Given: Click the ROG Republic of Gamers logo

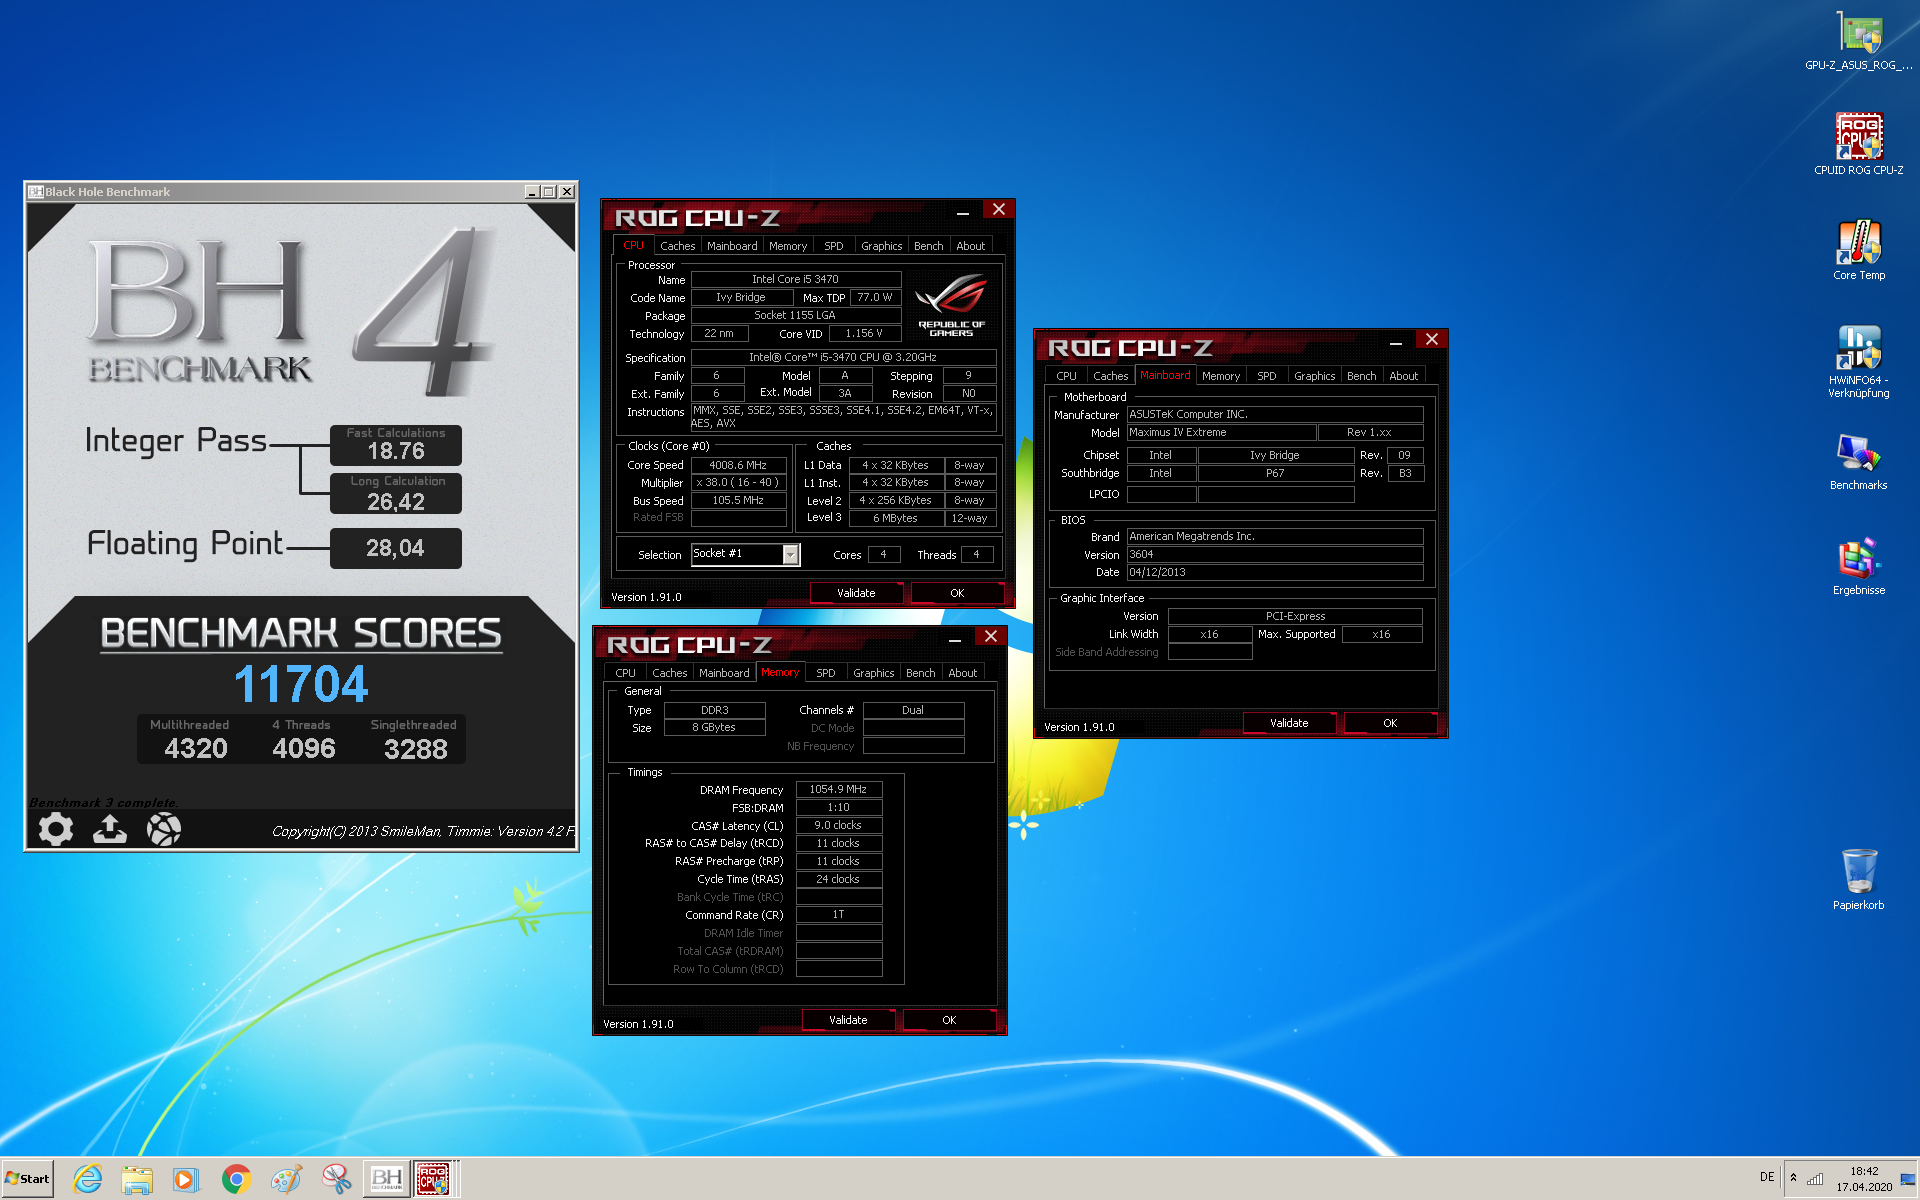Looking at the screenshot, I should click(x=951, y=307).
